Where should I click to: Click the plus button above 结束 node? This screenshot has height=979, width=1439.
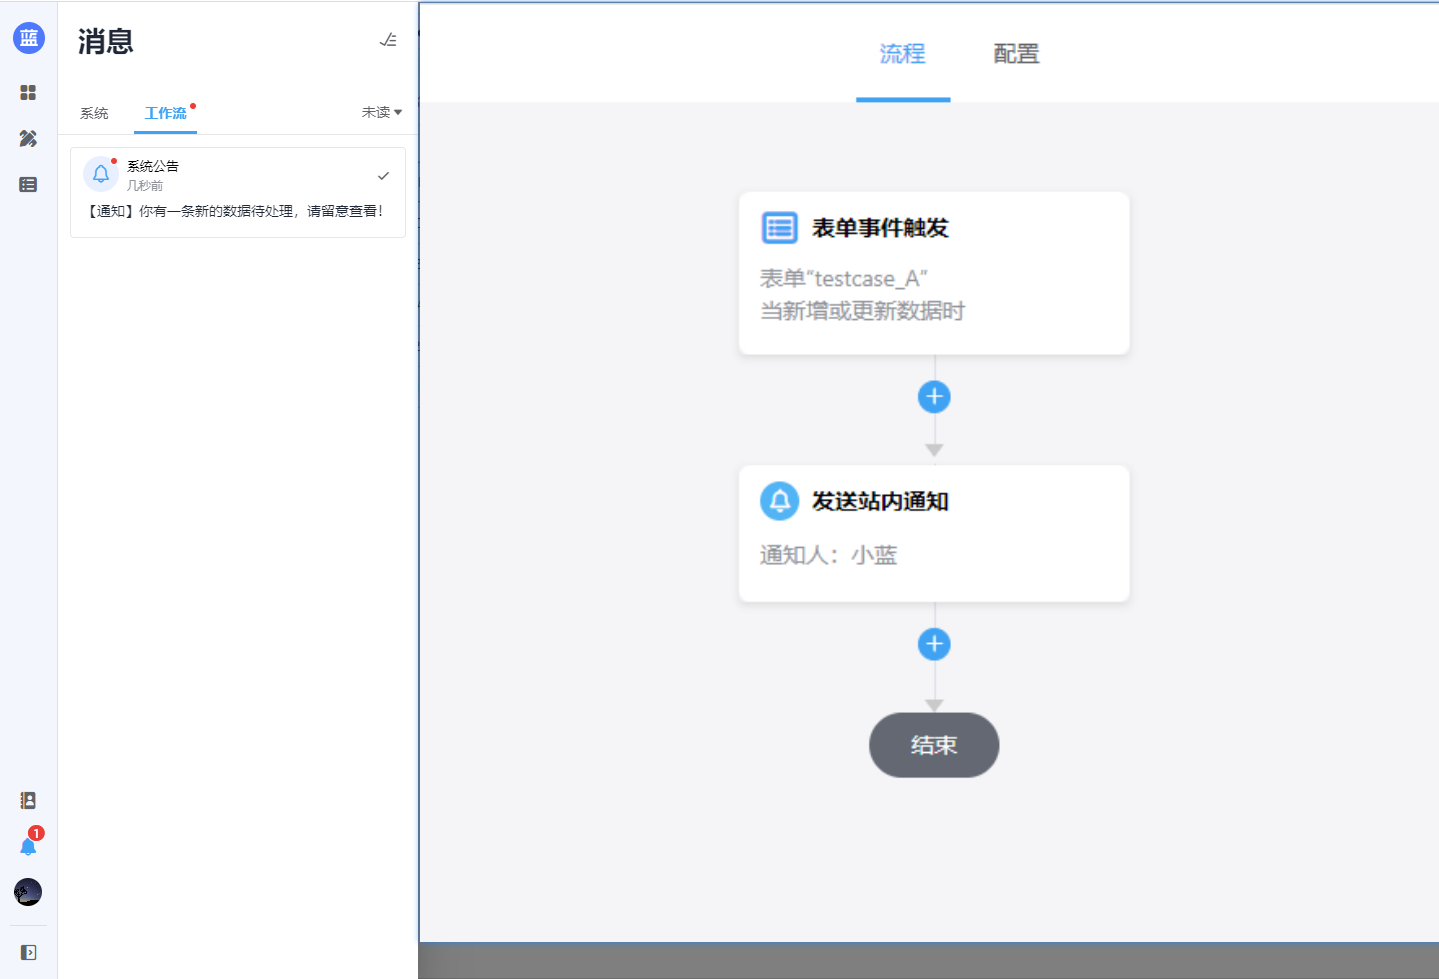[934, 644]
